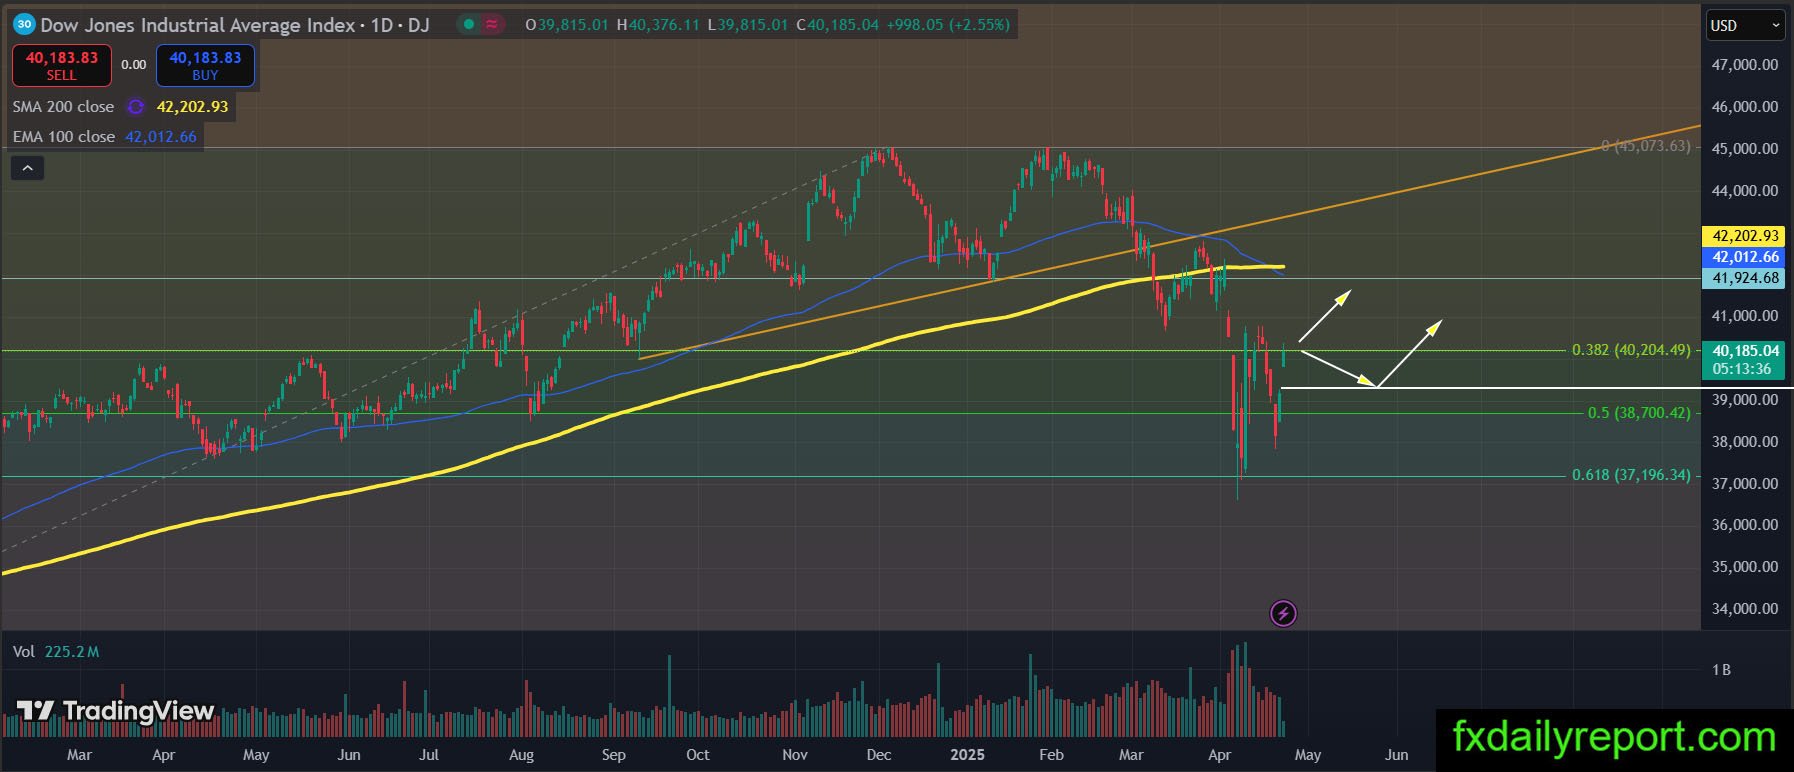Click the 44,000.00 price axis label
The image size is (1794, 772).
1745,191
